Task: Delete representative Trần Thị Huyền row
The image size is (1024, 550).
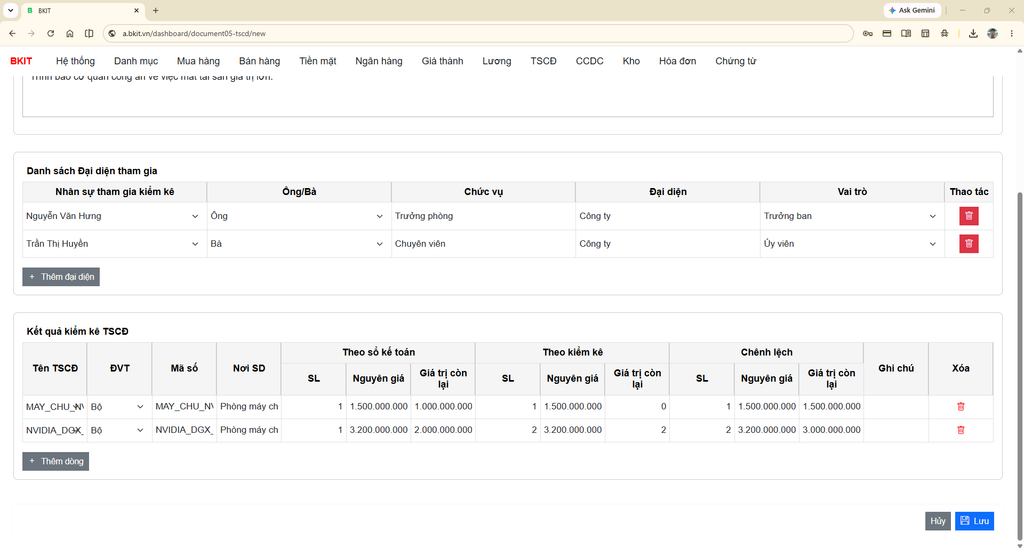Action: tap(968, 244)
